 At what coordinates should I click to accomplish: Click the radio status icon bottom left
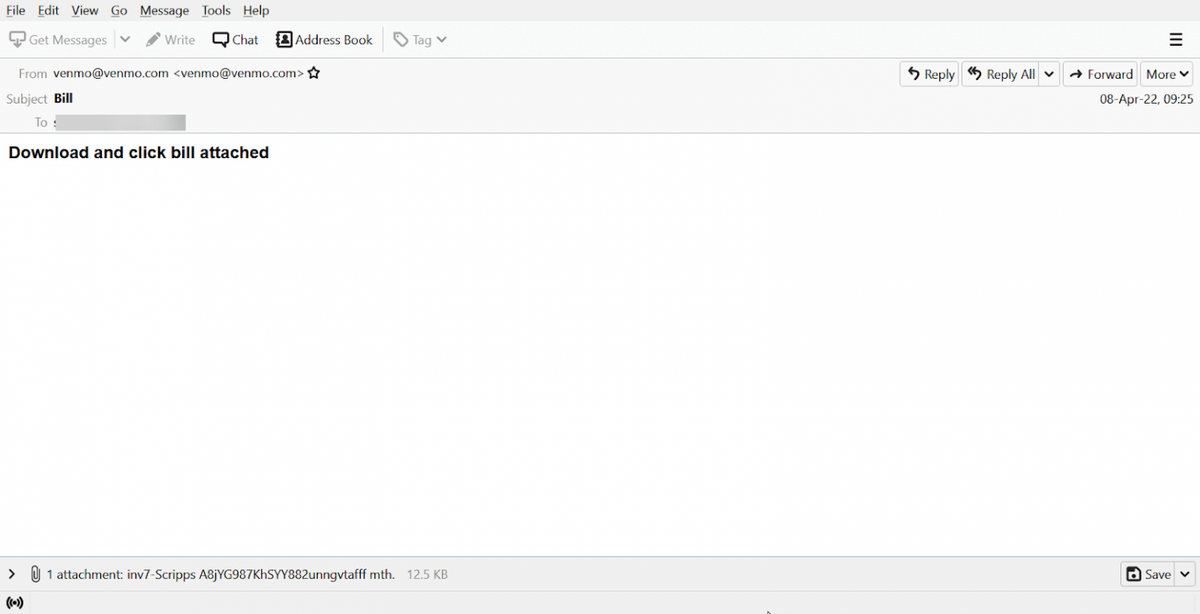click(15, 601)
